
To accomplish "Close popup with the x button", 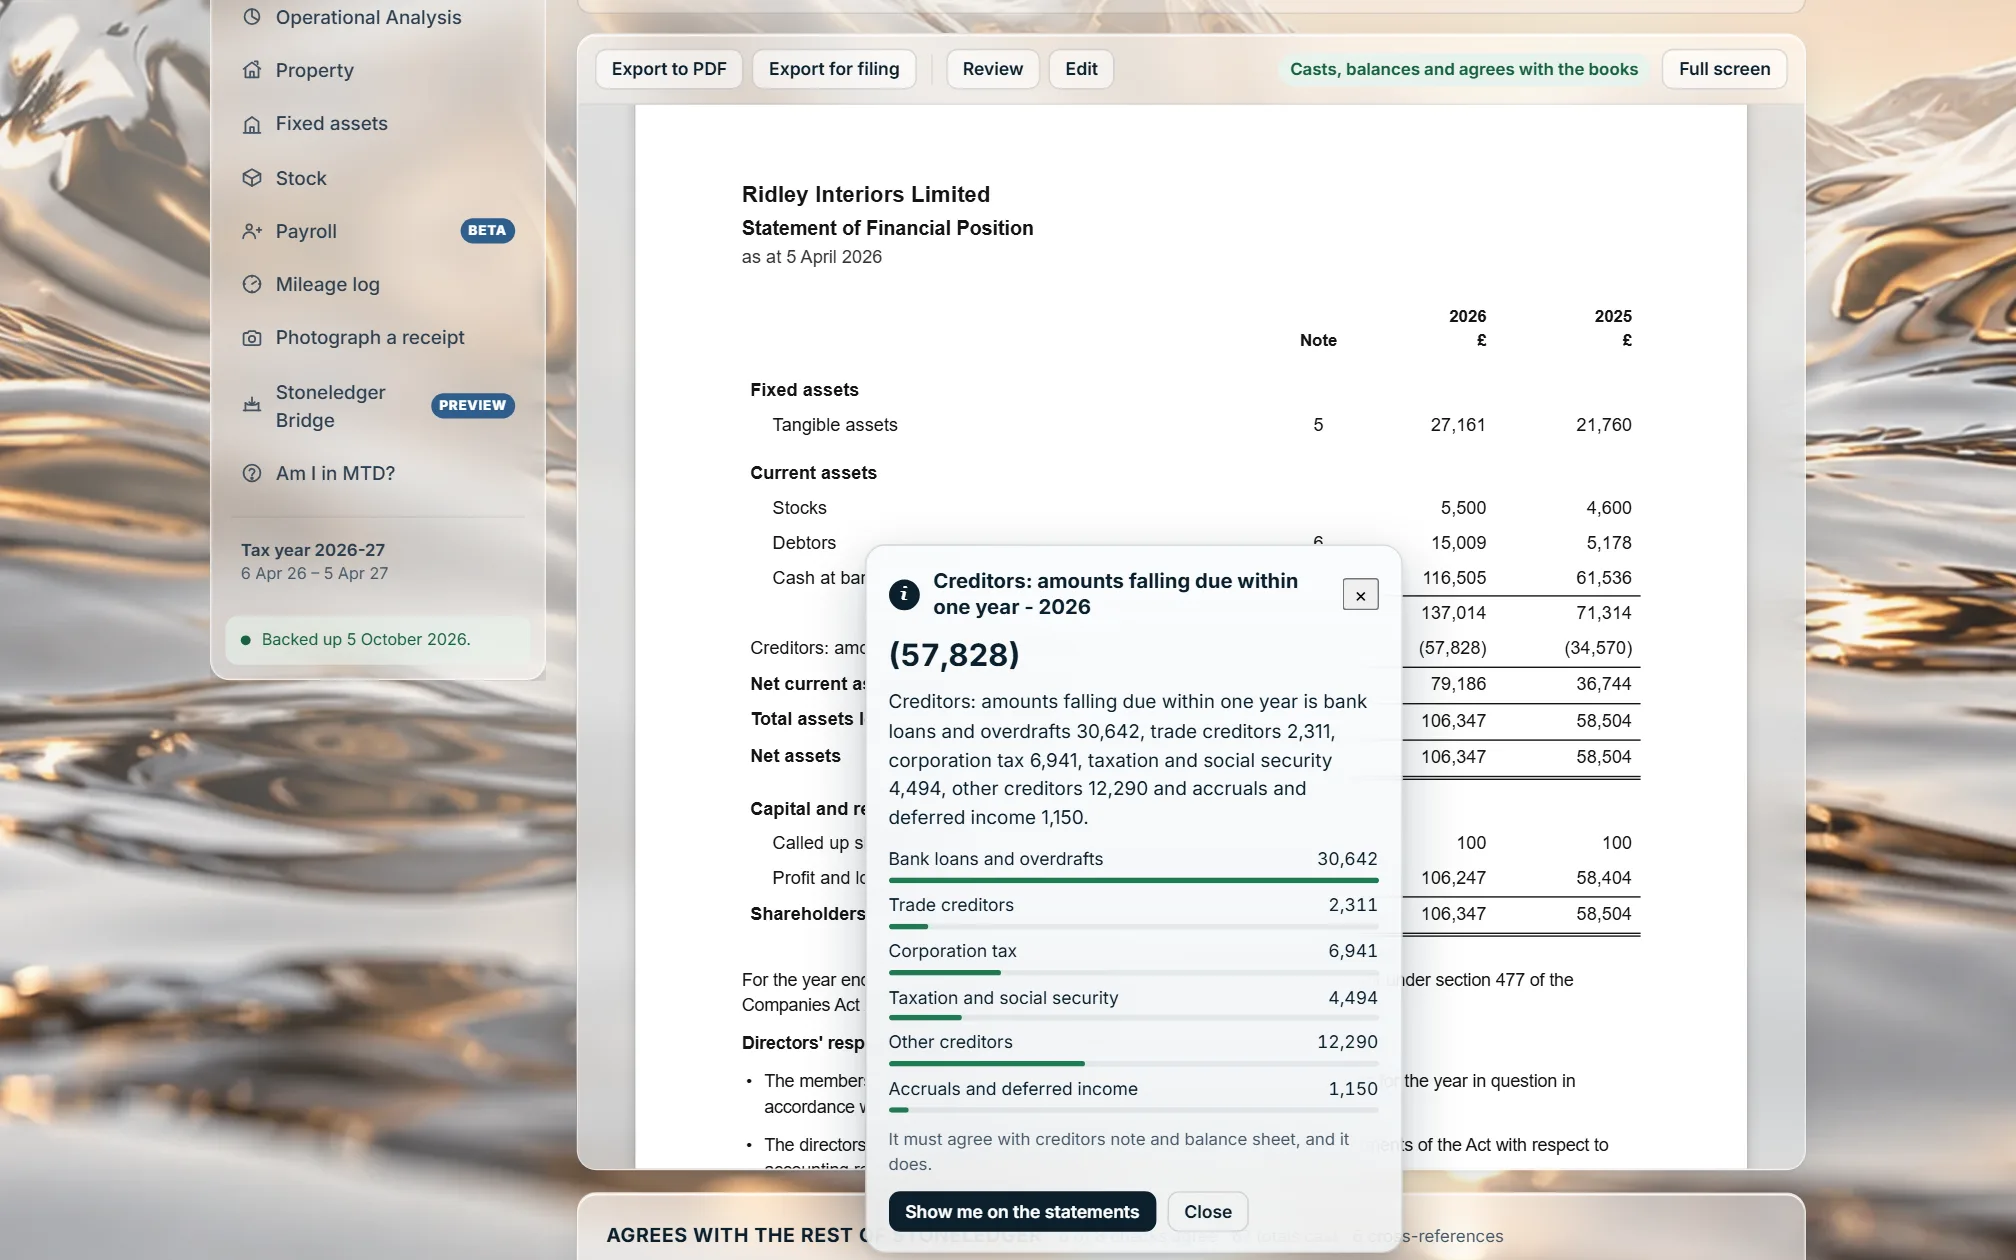I will (1360, 595).
